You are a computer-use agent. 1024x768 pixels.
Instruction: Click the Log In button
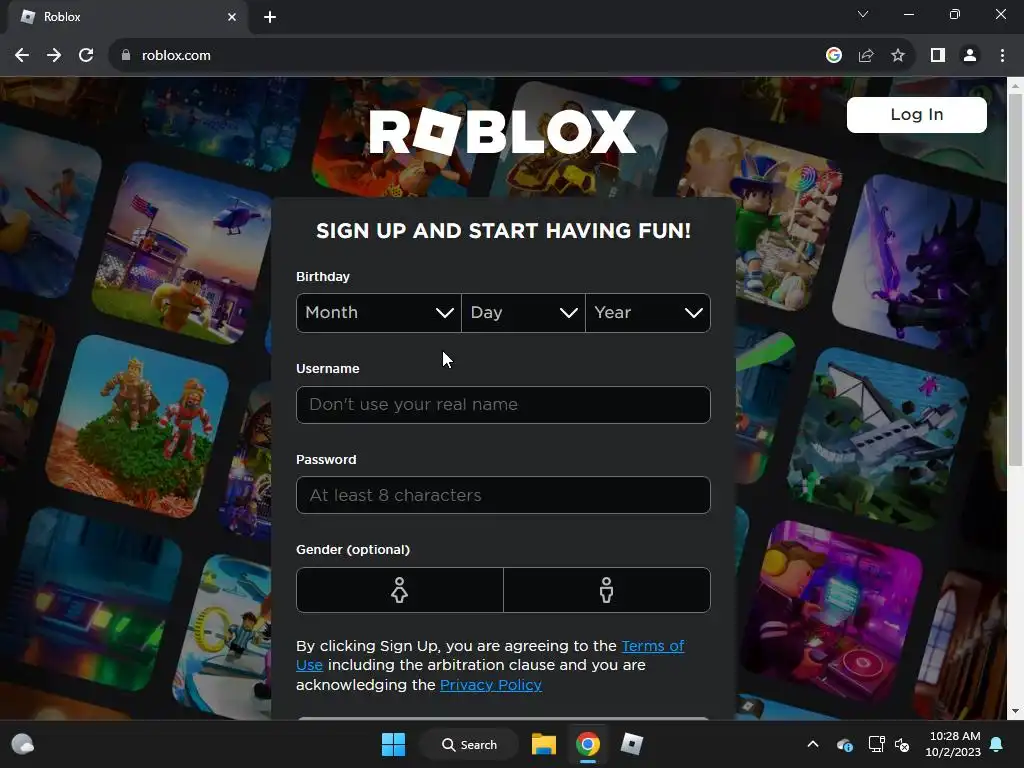pyautogui.click(x=916, y=115)
